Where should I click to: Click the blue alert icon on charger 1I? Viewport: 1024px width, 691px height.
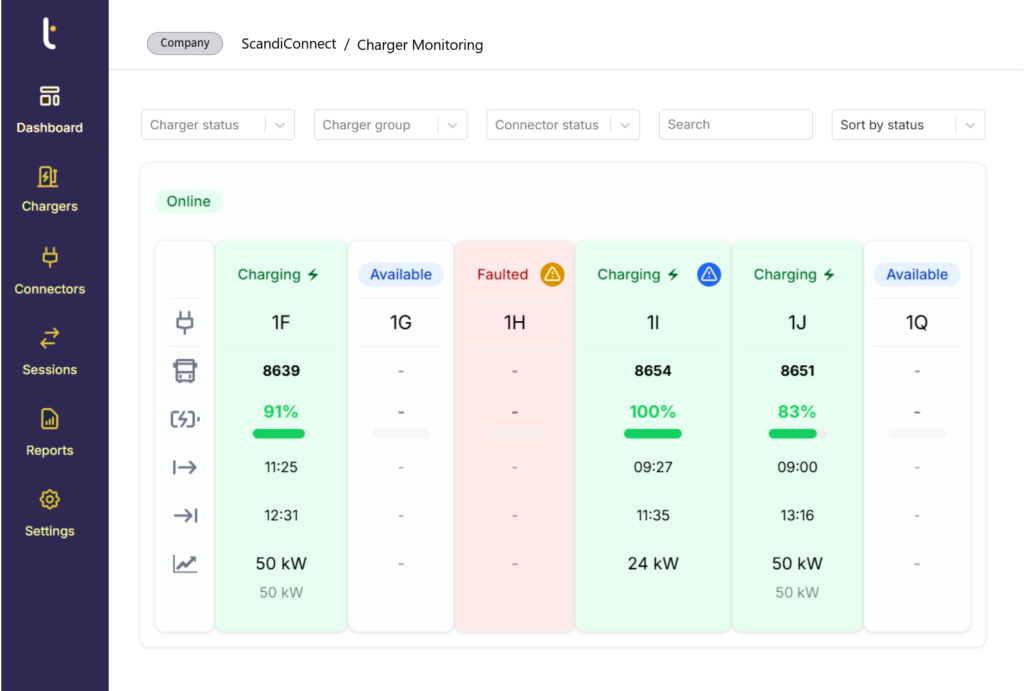pos(708,274)
